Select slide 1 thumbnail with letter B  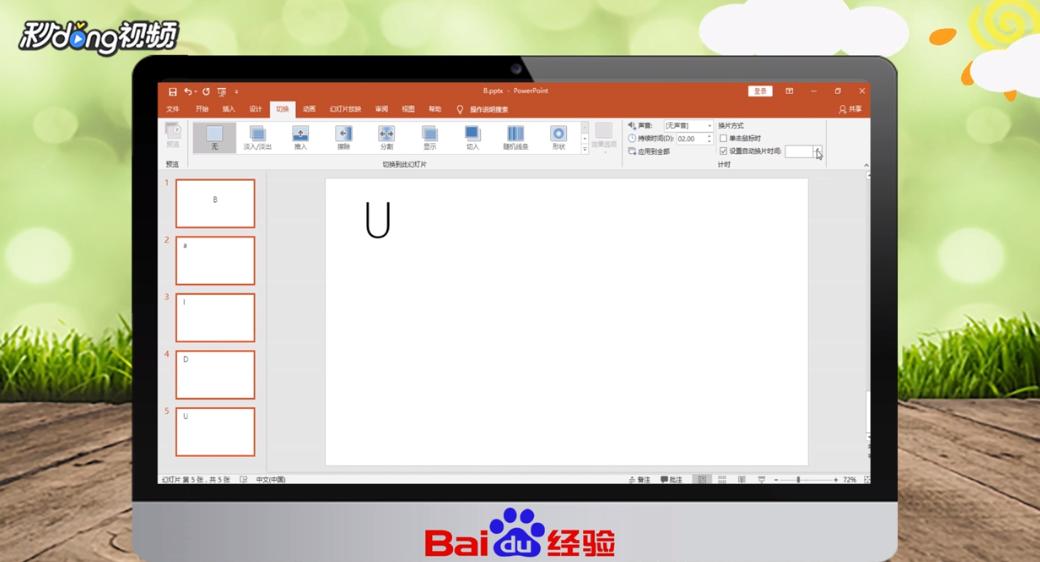click(x=215, y=203)
